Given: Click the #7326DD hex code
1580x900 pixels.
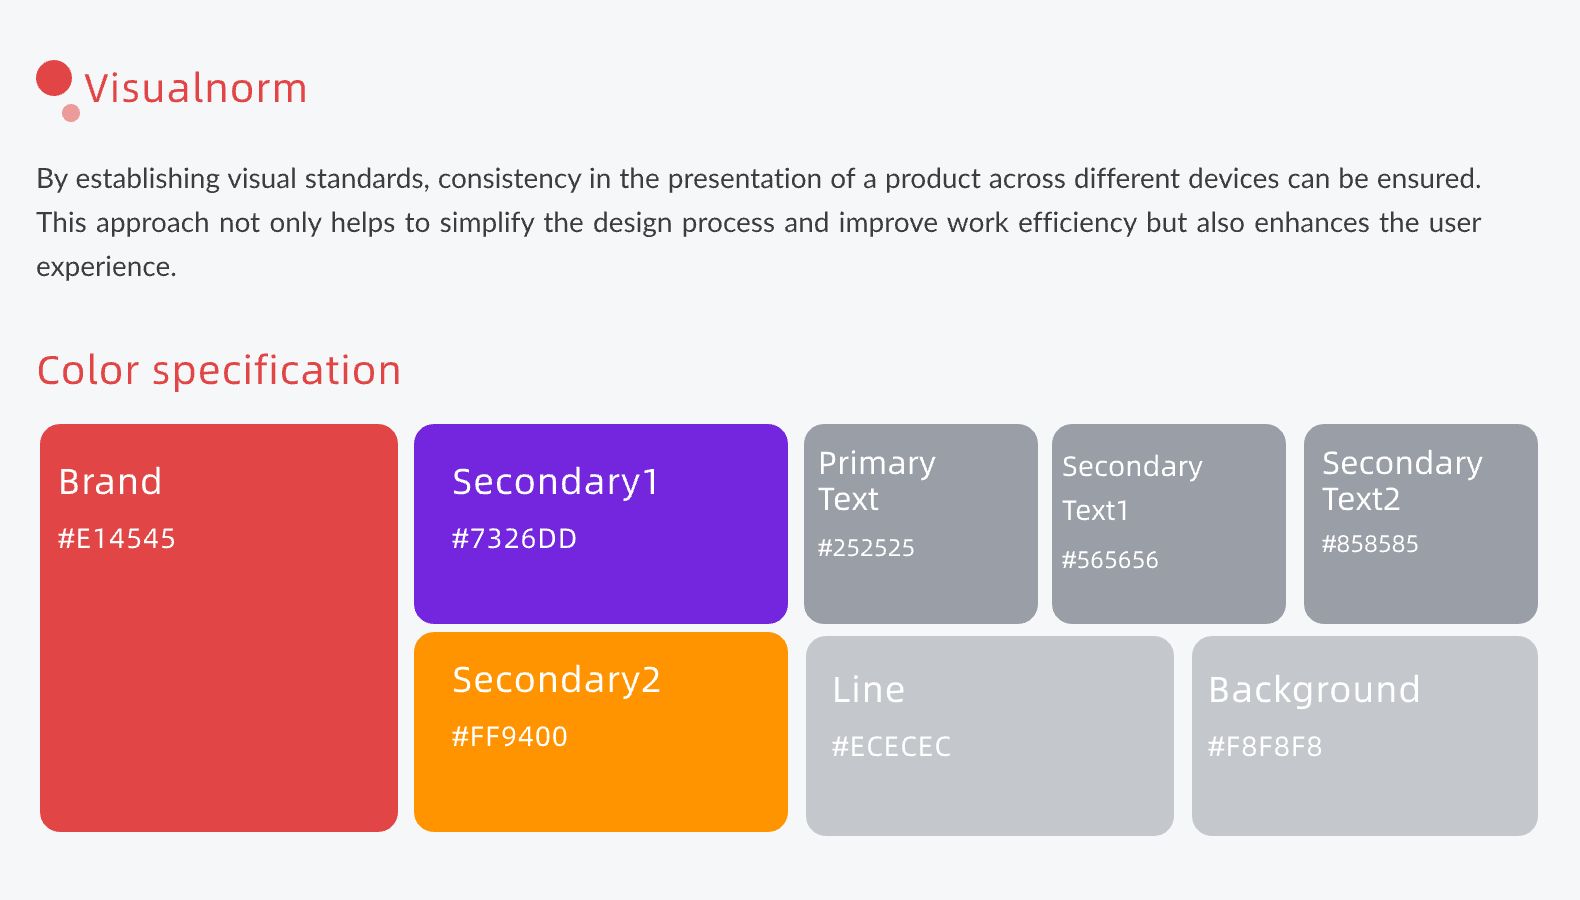Looking at the screenshot, I should [514, 539].
